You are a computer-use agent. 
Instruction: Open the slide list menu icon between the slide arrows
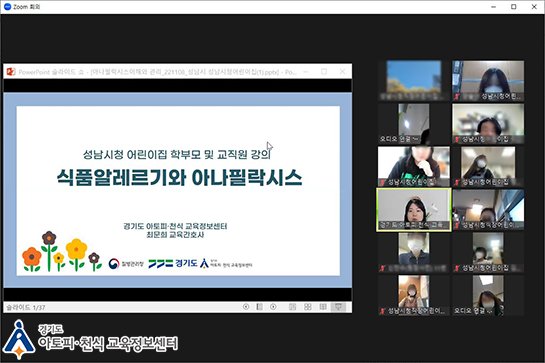[x=259, y=307]
